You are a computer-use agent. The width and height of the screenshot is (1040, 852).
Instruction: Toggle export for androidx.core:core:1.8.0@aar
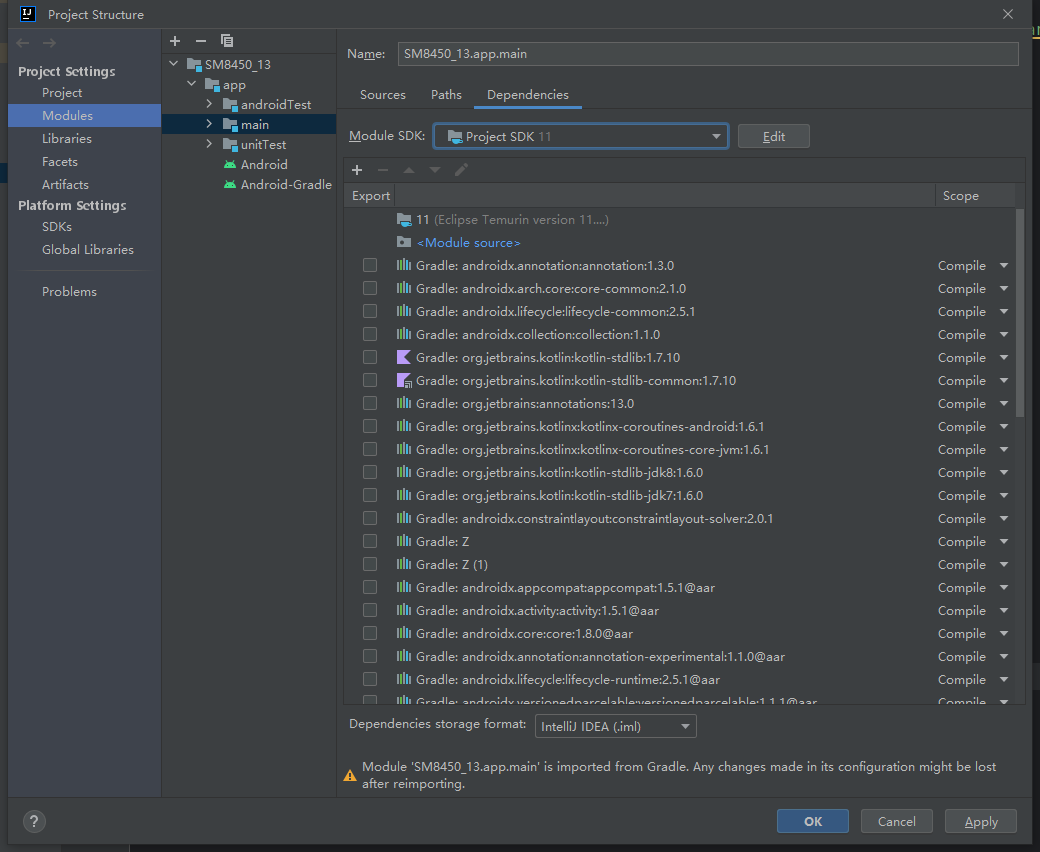370,633
